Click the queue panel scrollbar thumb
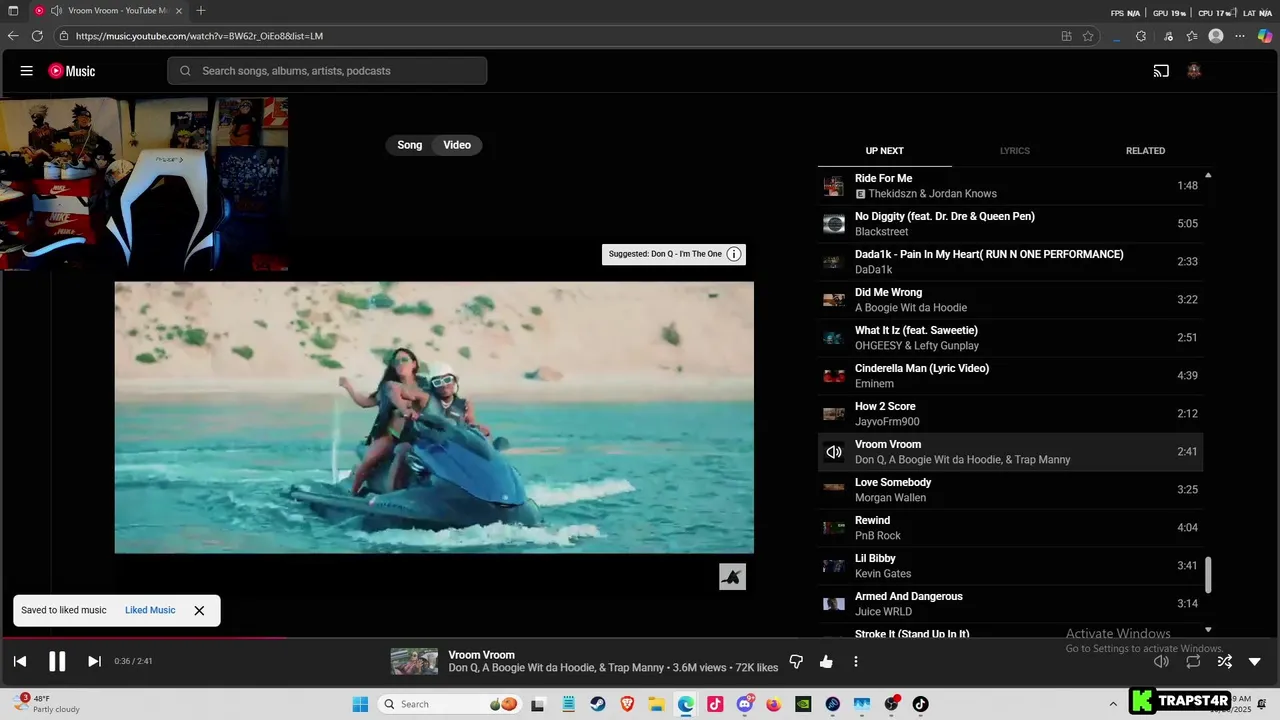1280x720 pixels. pos(1208,574)
